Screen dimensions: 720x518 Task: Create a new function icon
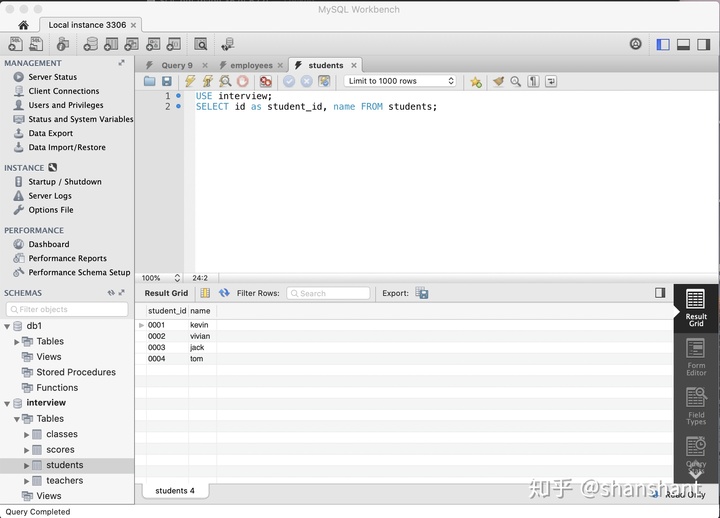174,44
